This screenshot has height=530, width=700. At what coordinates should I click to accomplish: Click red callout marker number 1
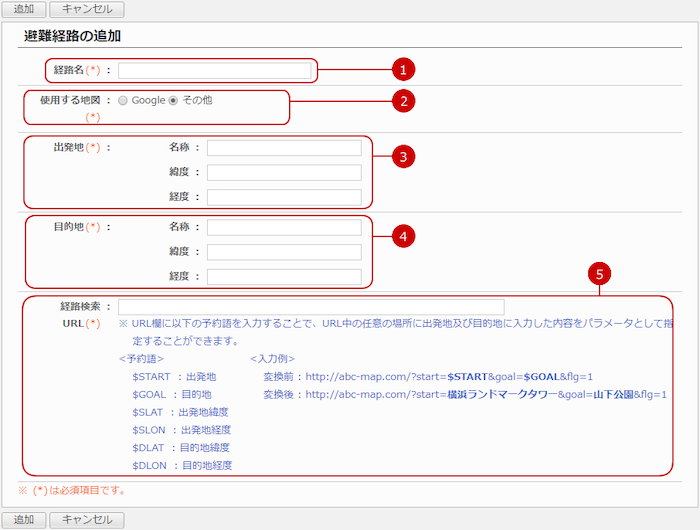(x=402, y=70)
